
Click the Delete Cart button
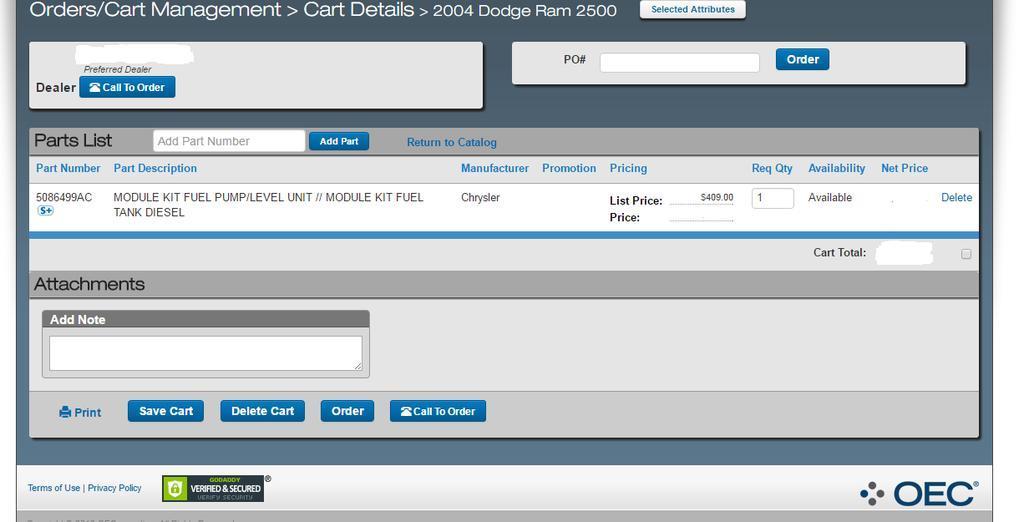click(x=263, y=411)
